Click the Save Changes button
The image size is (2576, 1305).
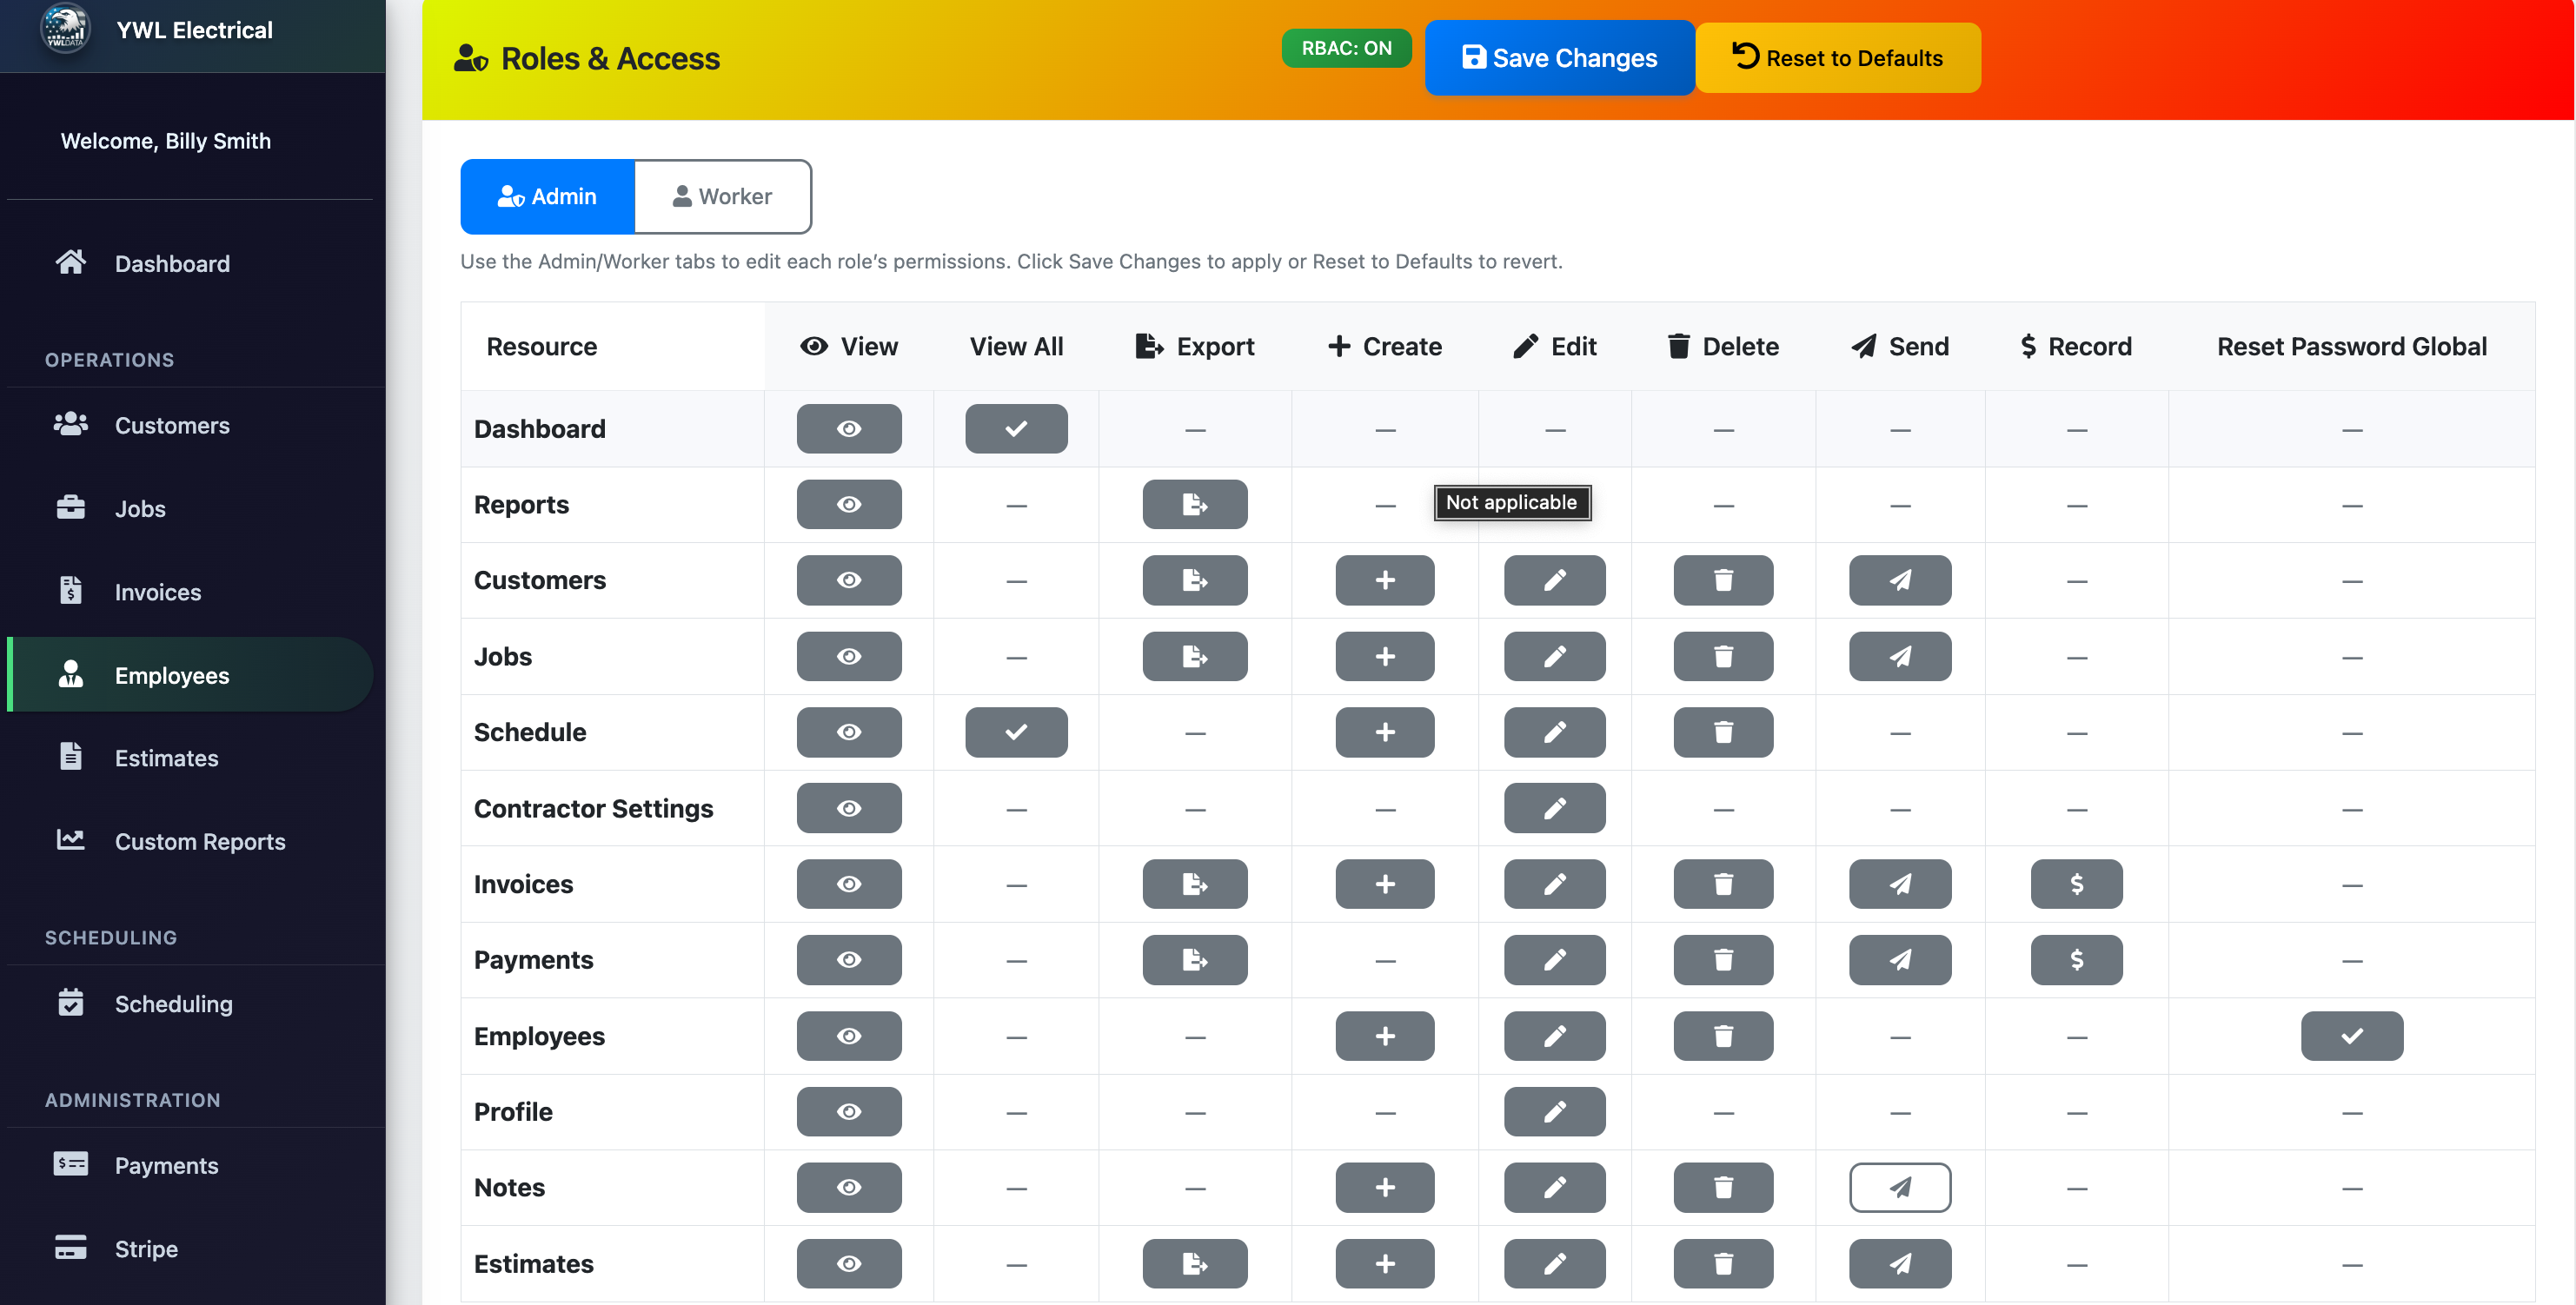pos(1558,57)
